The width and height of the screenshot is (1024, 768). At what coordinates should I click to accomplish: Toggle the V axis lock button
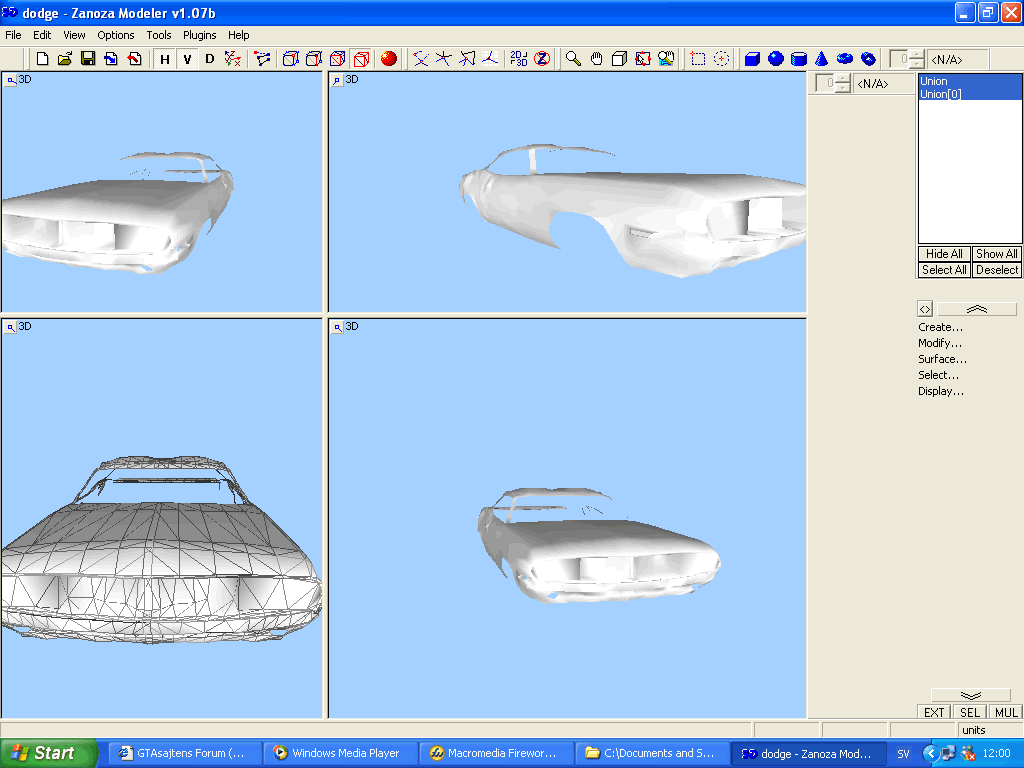[187, 59]
